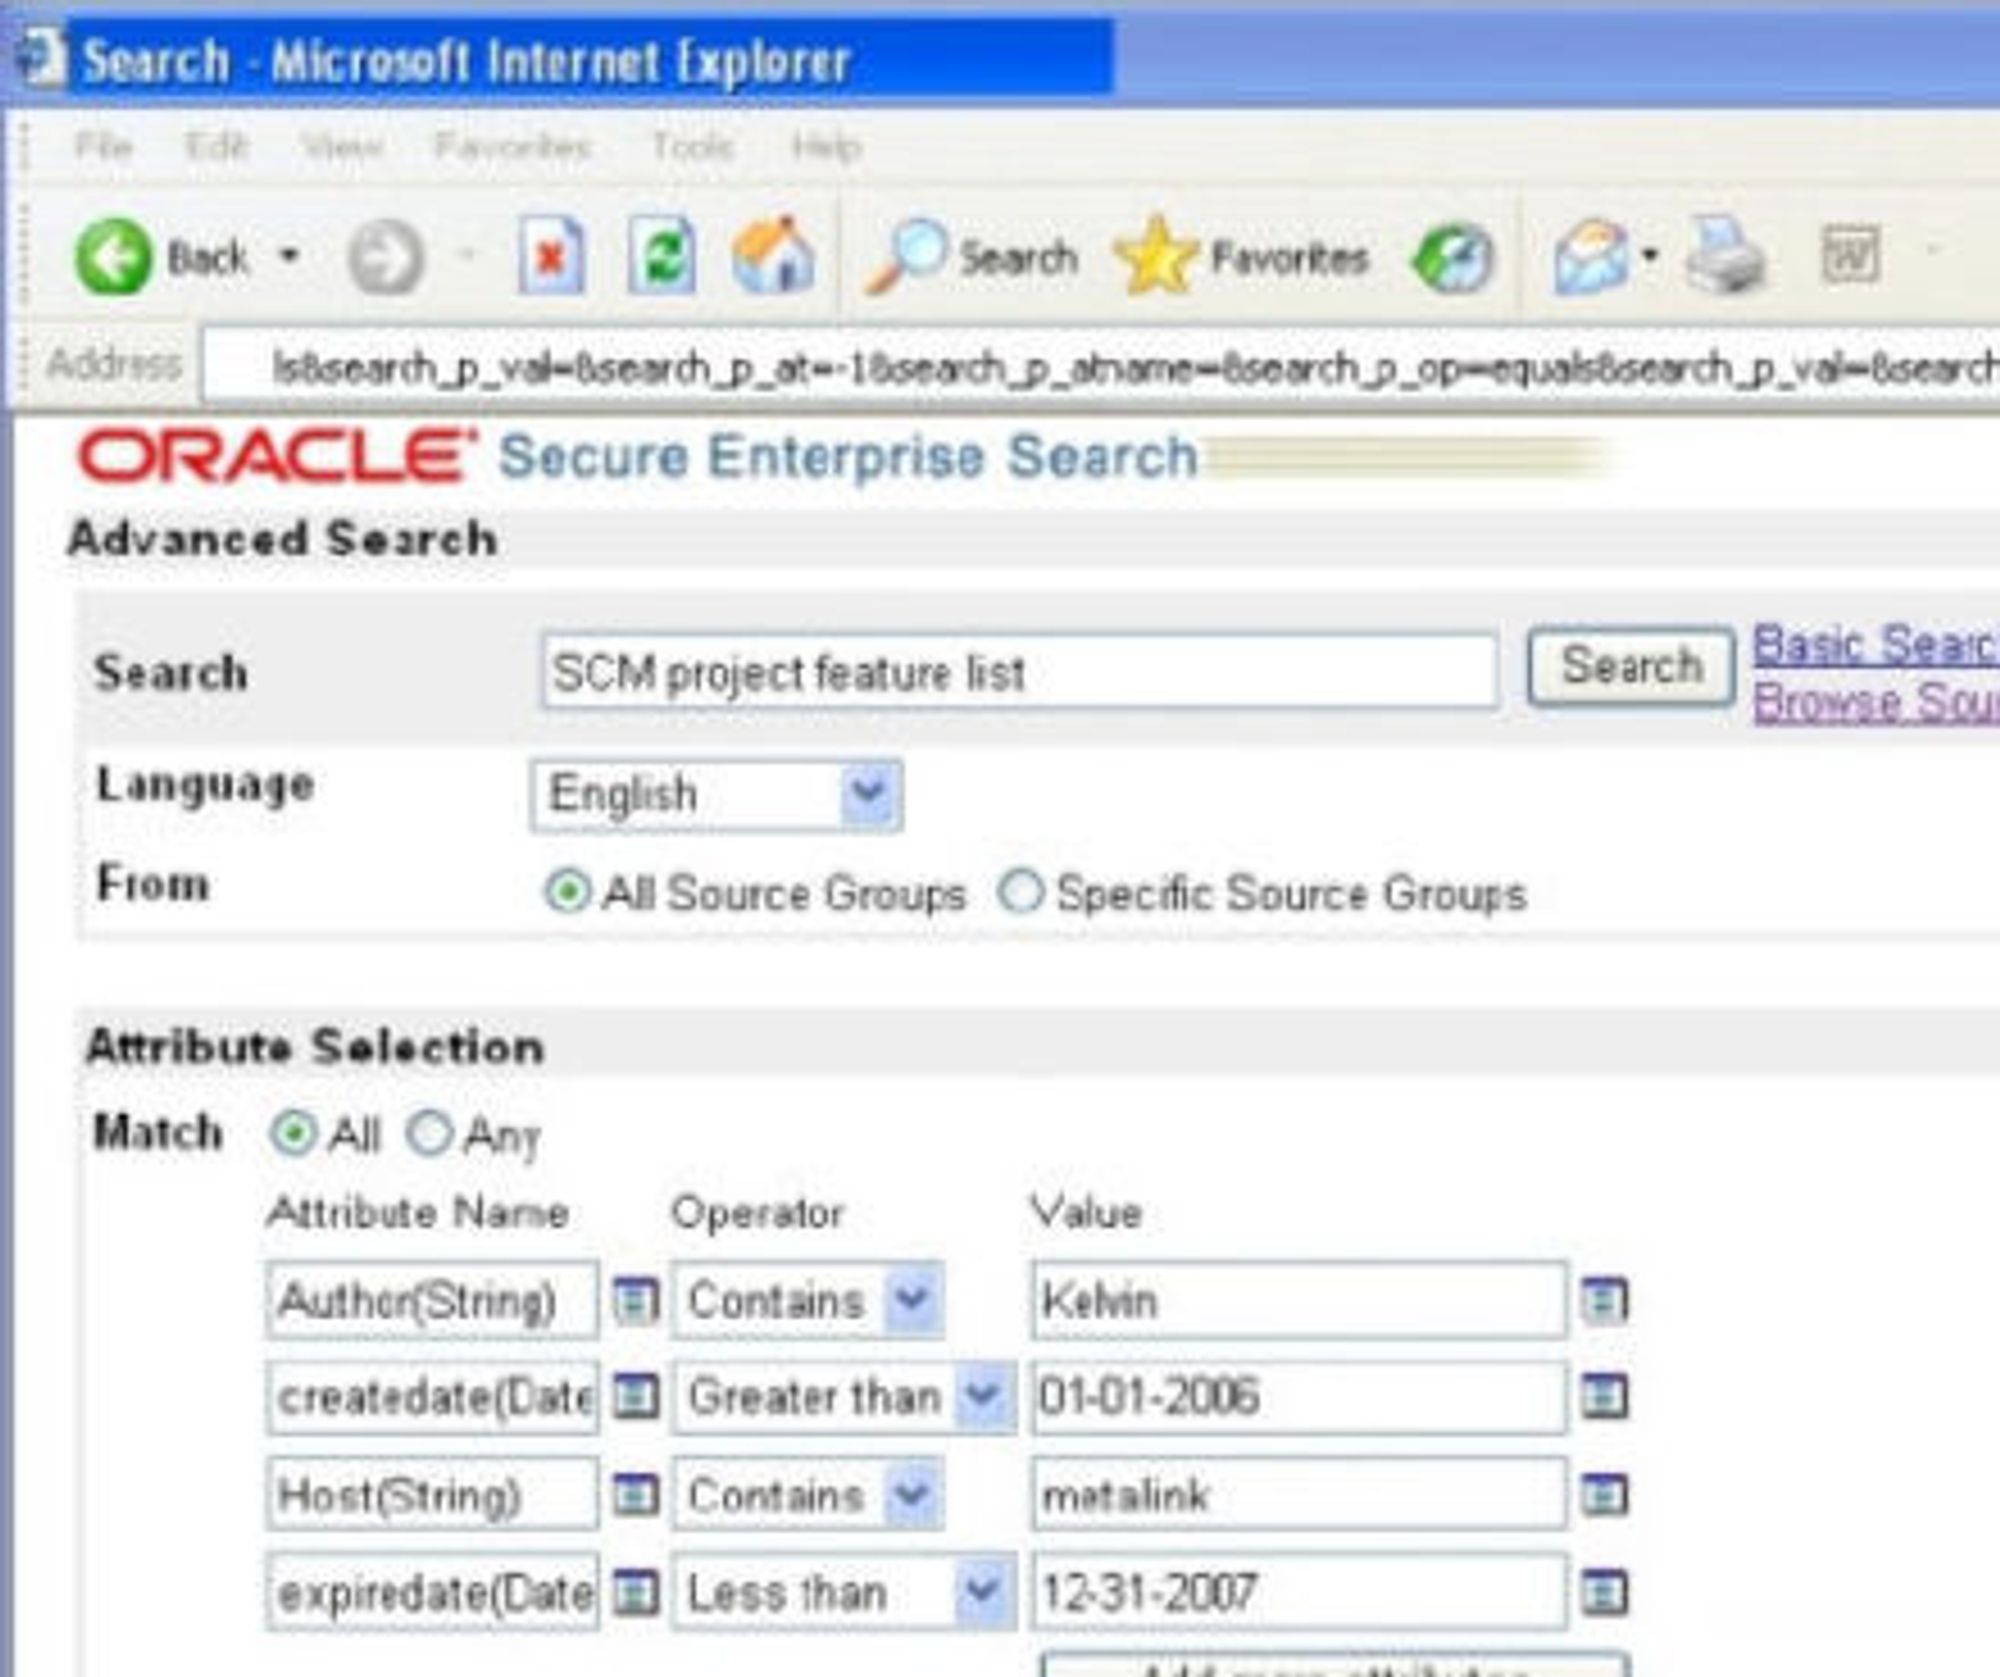Screen dimensions: 2000x1677
Task: Click the Internet Explorer title bar page icon
Action: tap(42, 57)
